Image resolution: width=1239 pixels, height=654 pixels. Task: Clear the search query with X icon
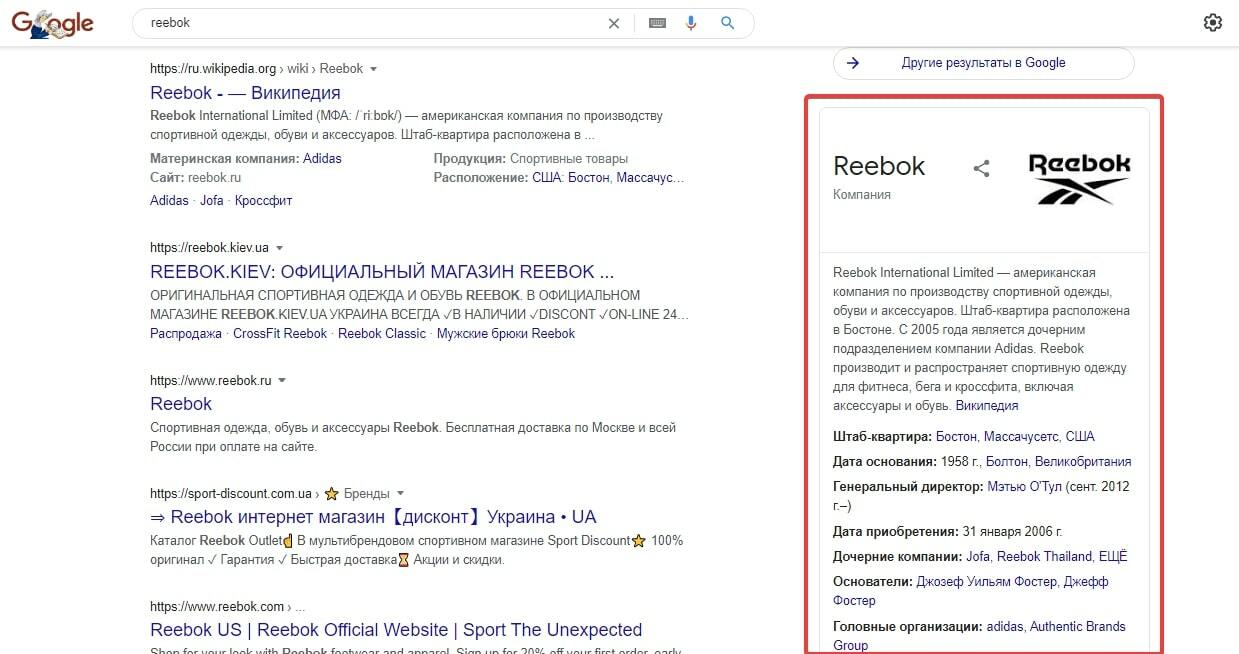click(x=614, y=23)
